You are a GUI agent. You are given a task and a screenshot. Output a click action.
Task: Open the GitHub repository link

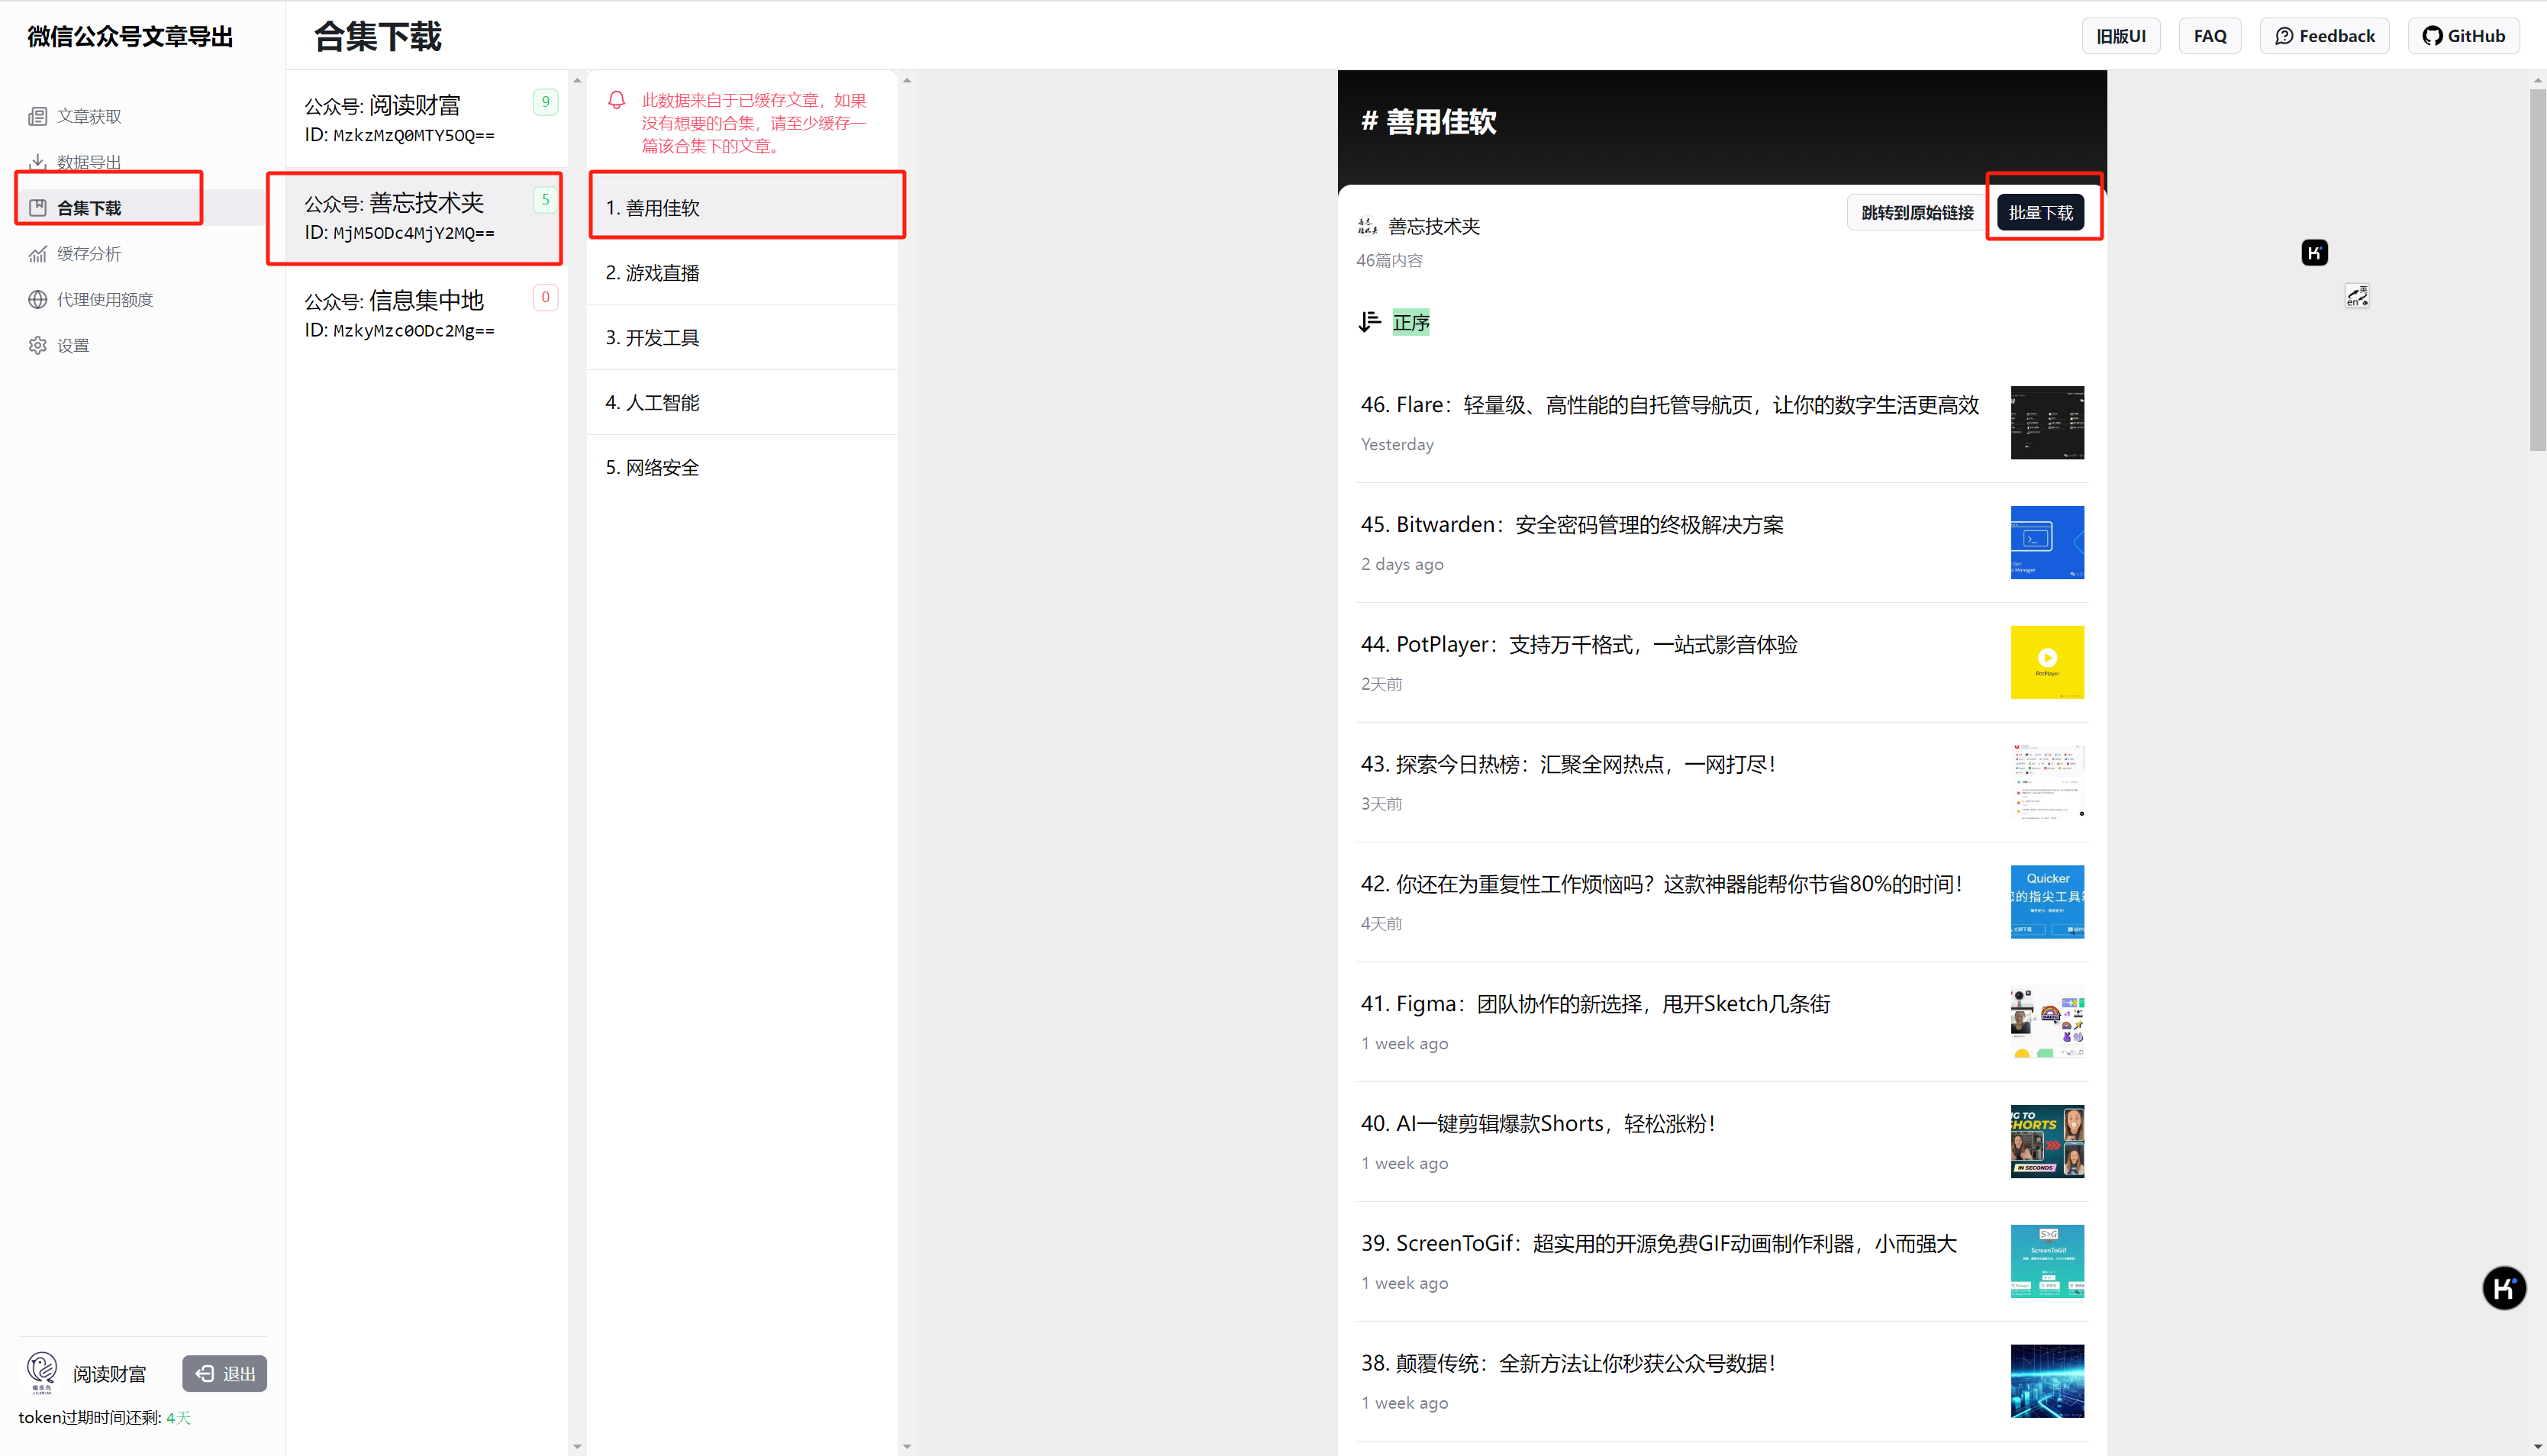[2463, 36]
